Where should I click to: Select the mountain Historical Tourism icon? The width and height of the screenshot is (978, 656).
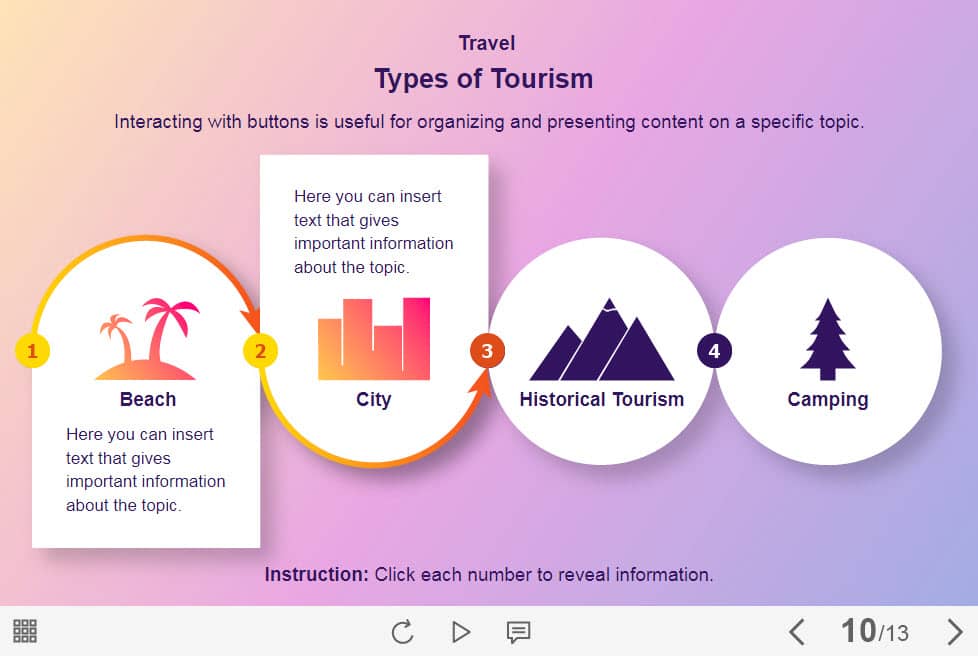point(601,340)
